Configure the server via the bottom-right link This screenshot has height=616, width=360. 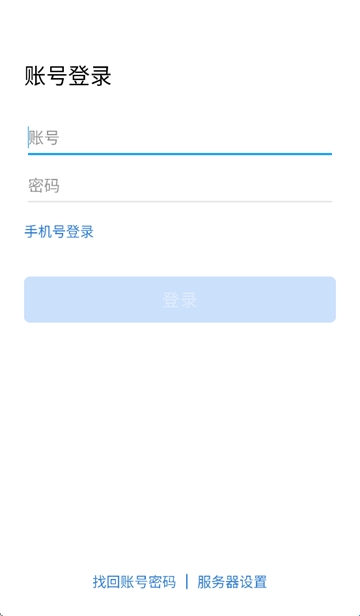point(232,582)
